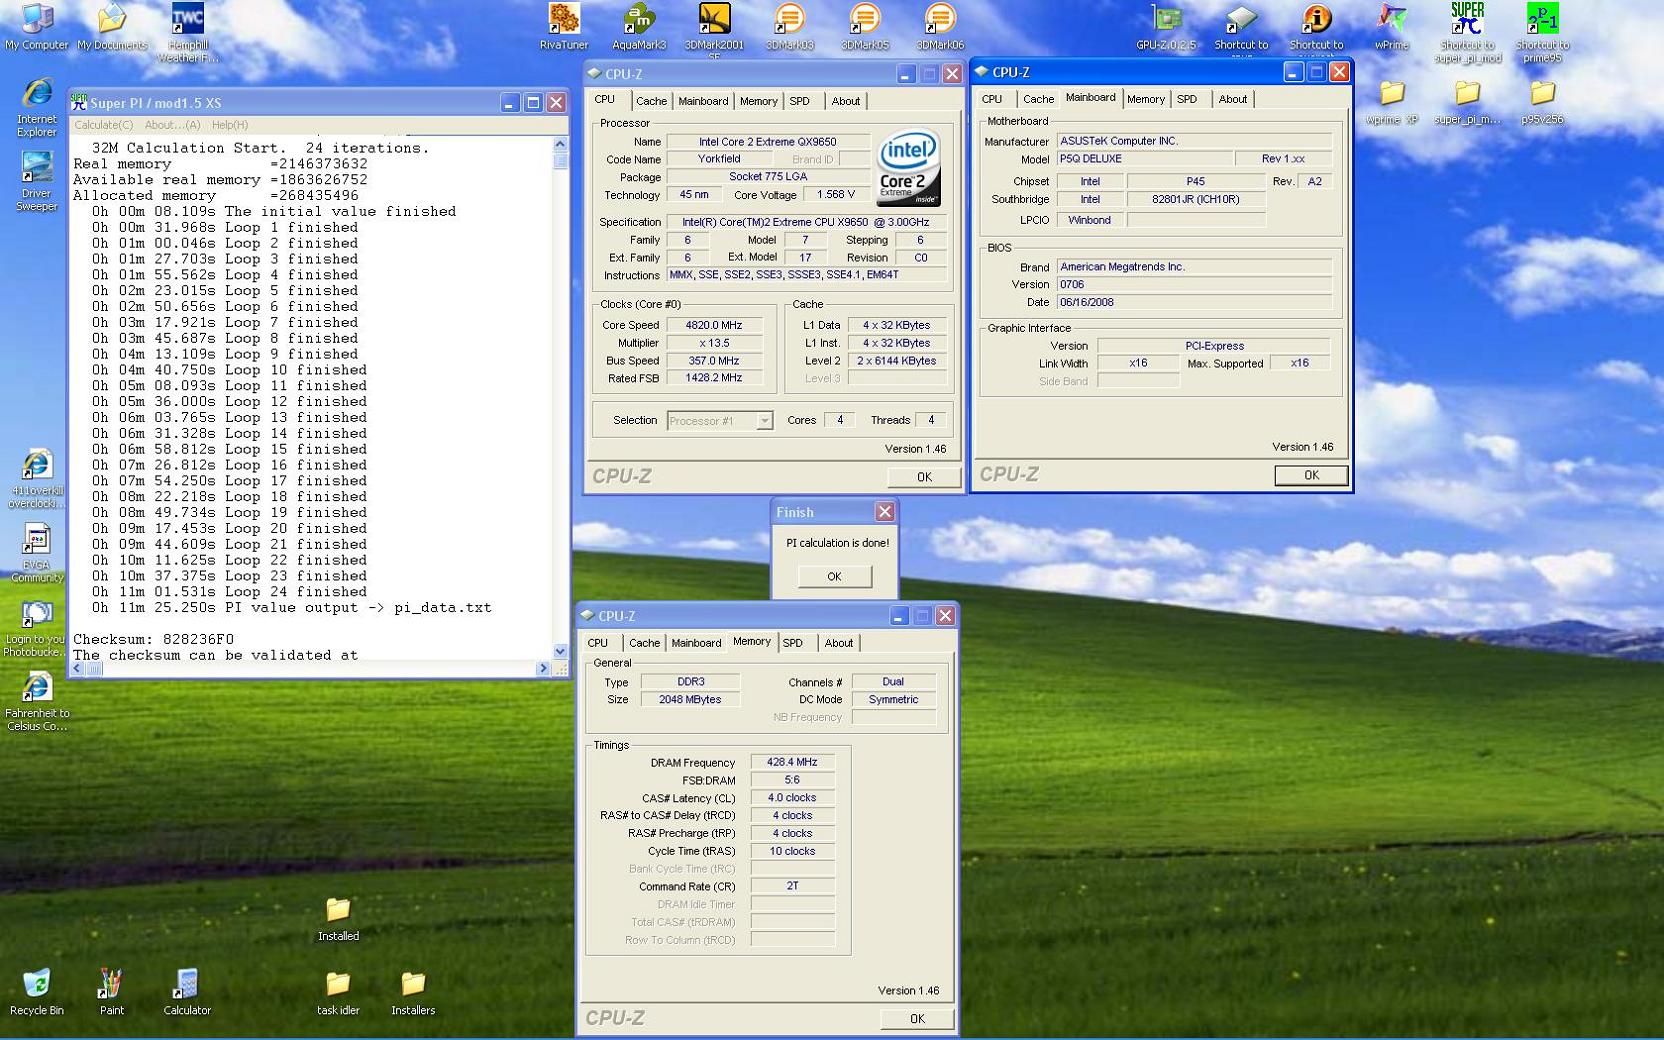This screenshot has height=1040, width=1664.
Task: Select Mainboard tab in Memory CPU-Z window
Action: coord(696,643)
